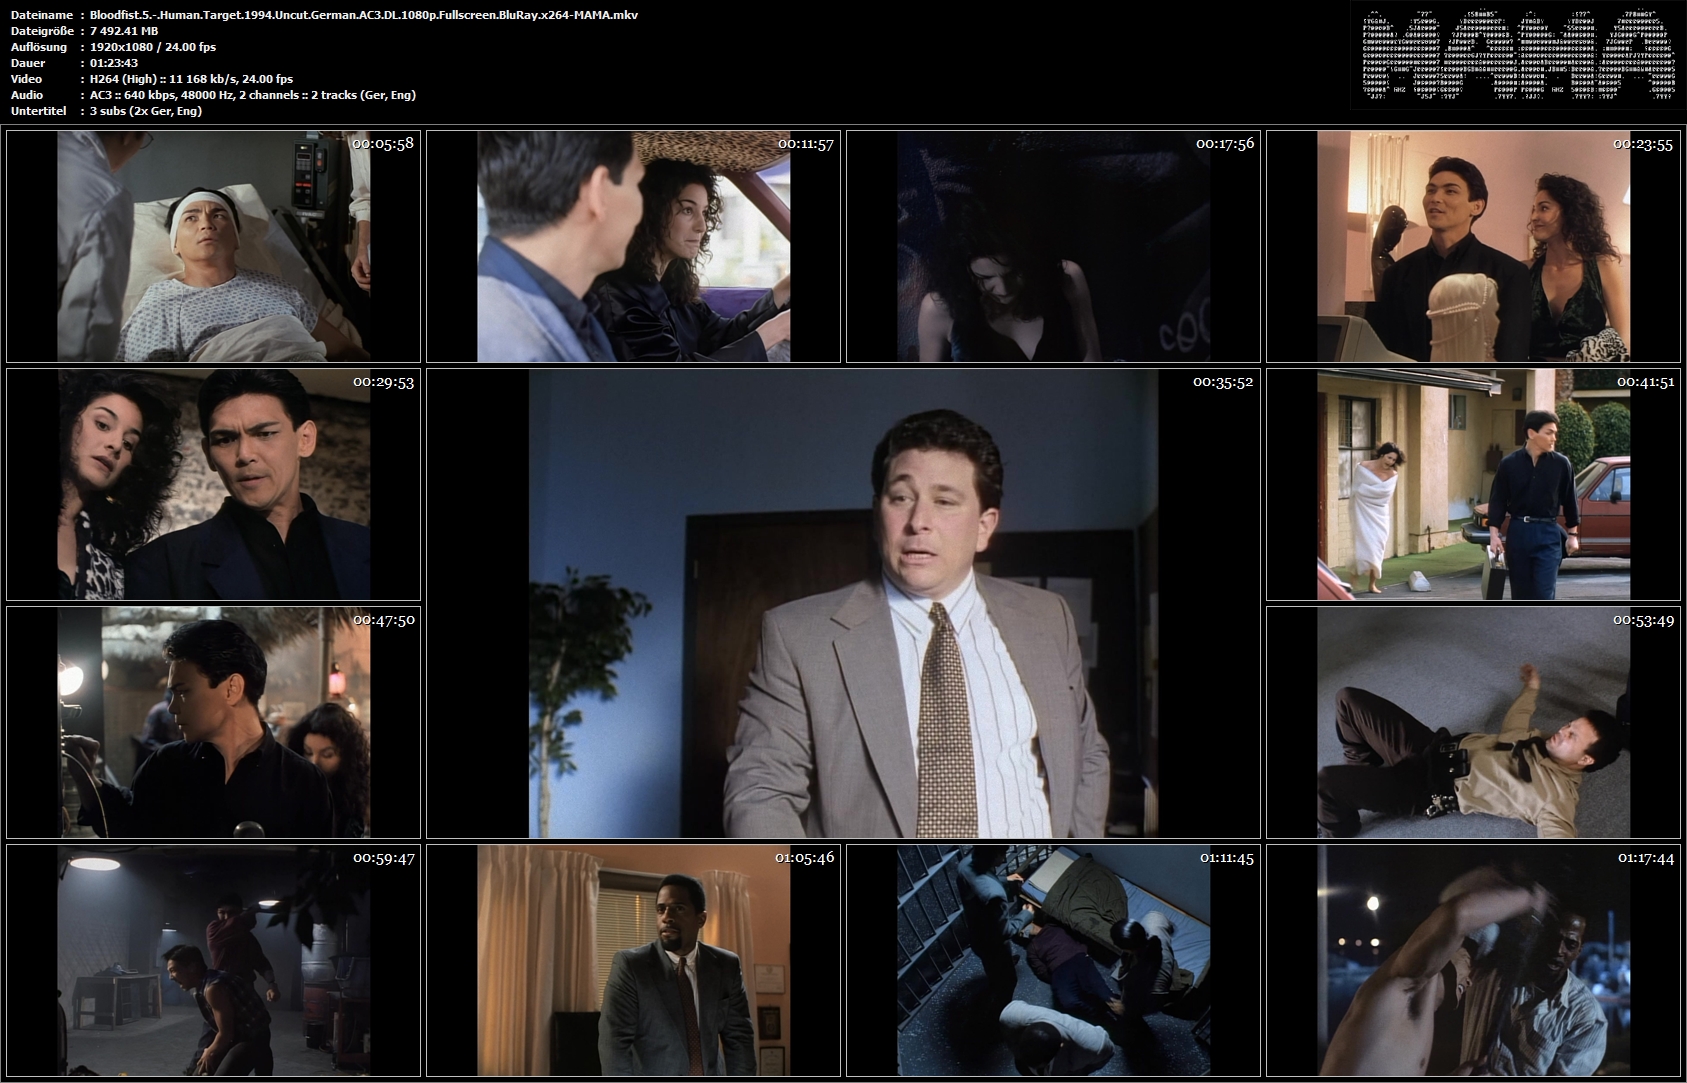The width and height of the screenshot is (1687, 1083).
Task: Select the duration value "01:23:43"
Action: pyautogui.click(x=114, y=63)
